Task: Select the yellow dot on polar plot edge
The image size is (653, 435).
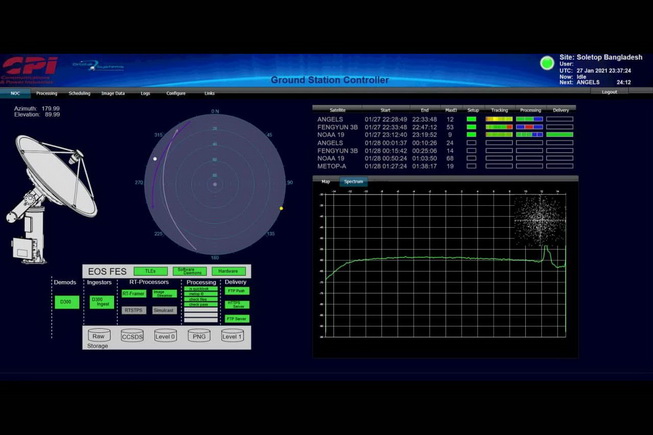Action: tap(281, 208)
